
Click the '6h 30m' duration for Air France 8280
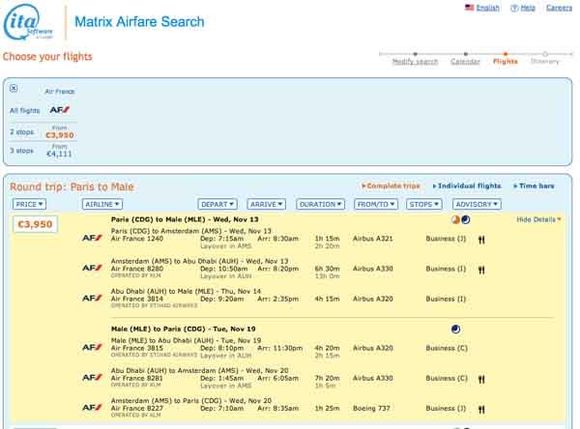327,269
